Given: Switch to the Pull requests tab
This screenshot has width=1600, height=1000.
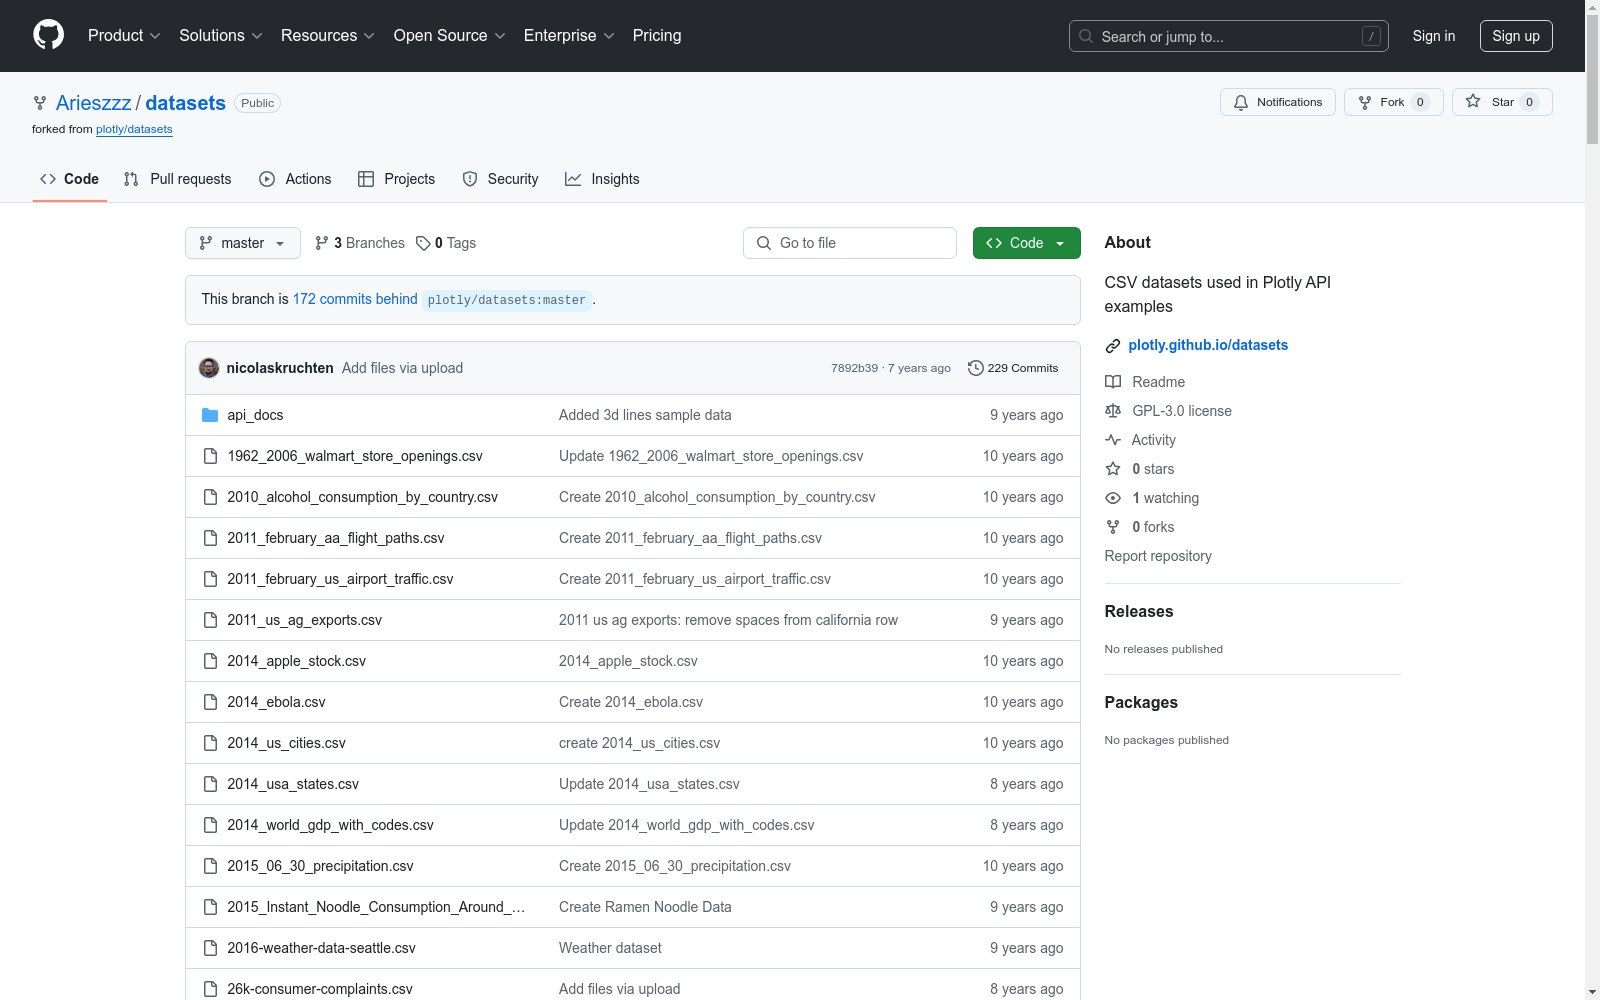Looking at the screenshot, I should tap(177, 179).
